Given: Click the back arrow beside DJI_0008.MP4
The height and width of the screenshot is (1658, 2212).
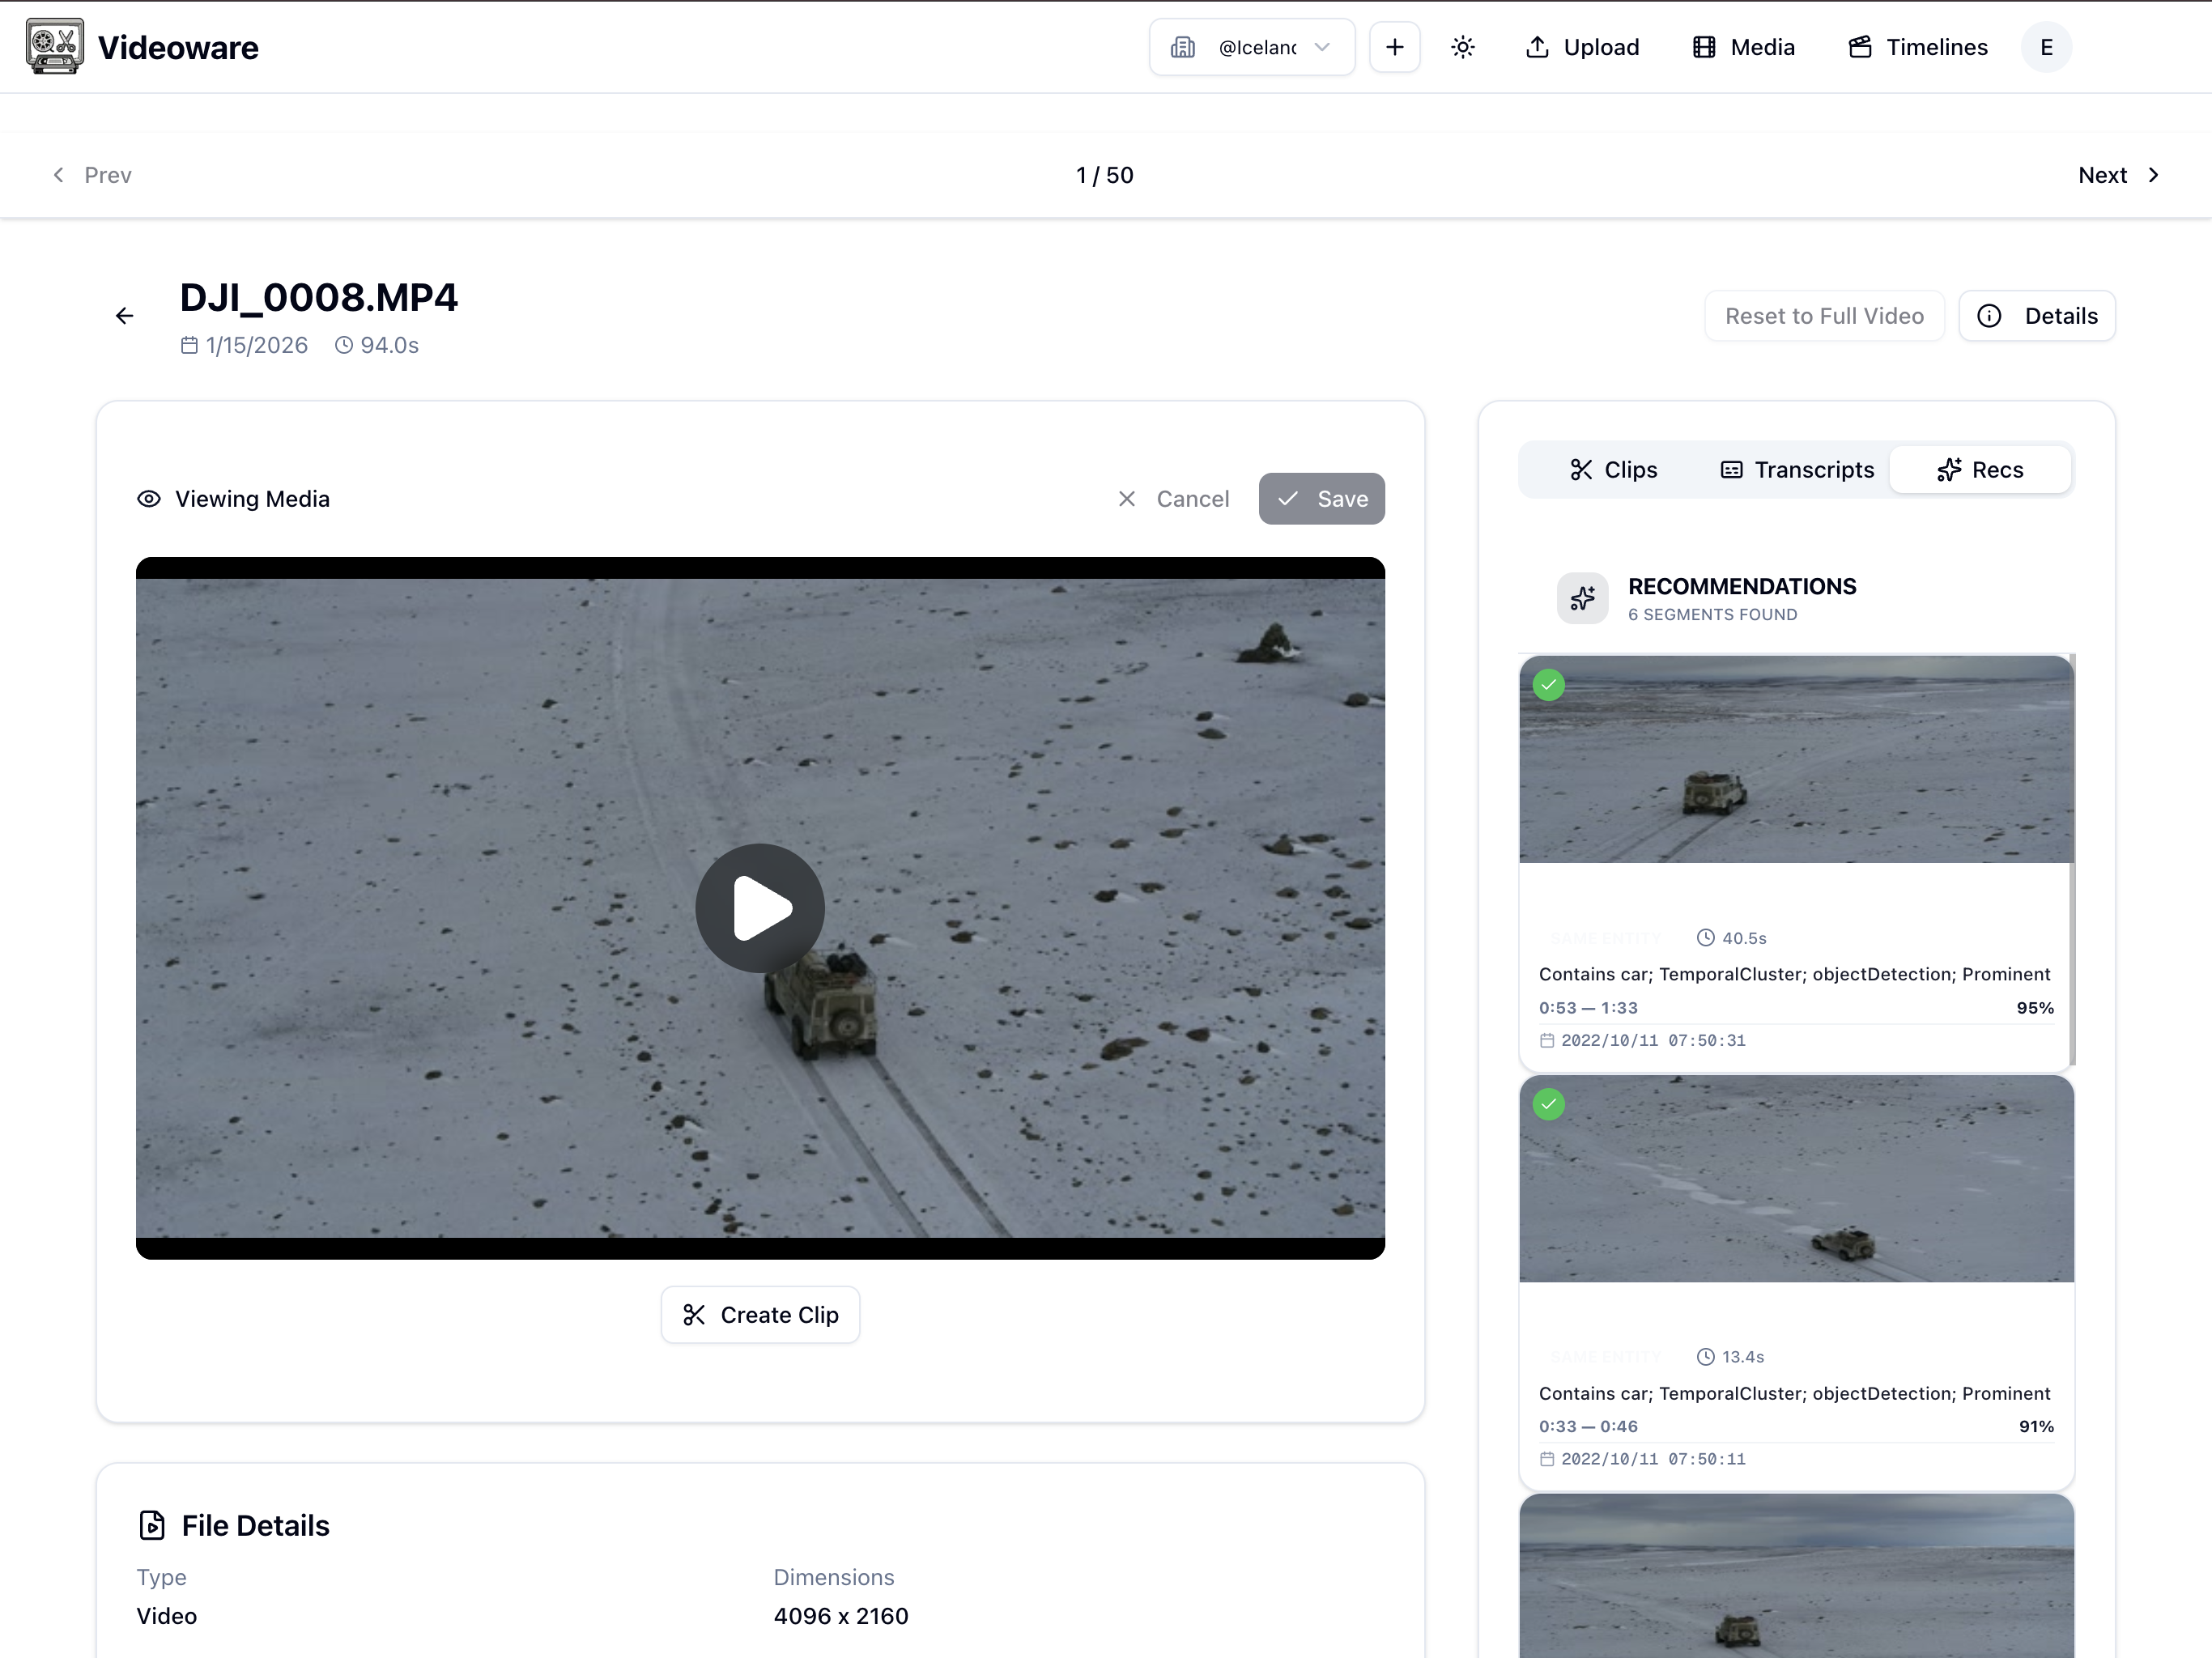Looking at the screenshot, I should click(124, 316).
